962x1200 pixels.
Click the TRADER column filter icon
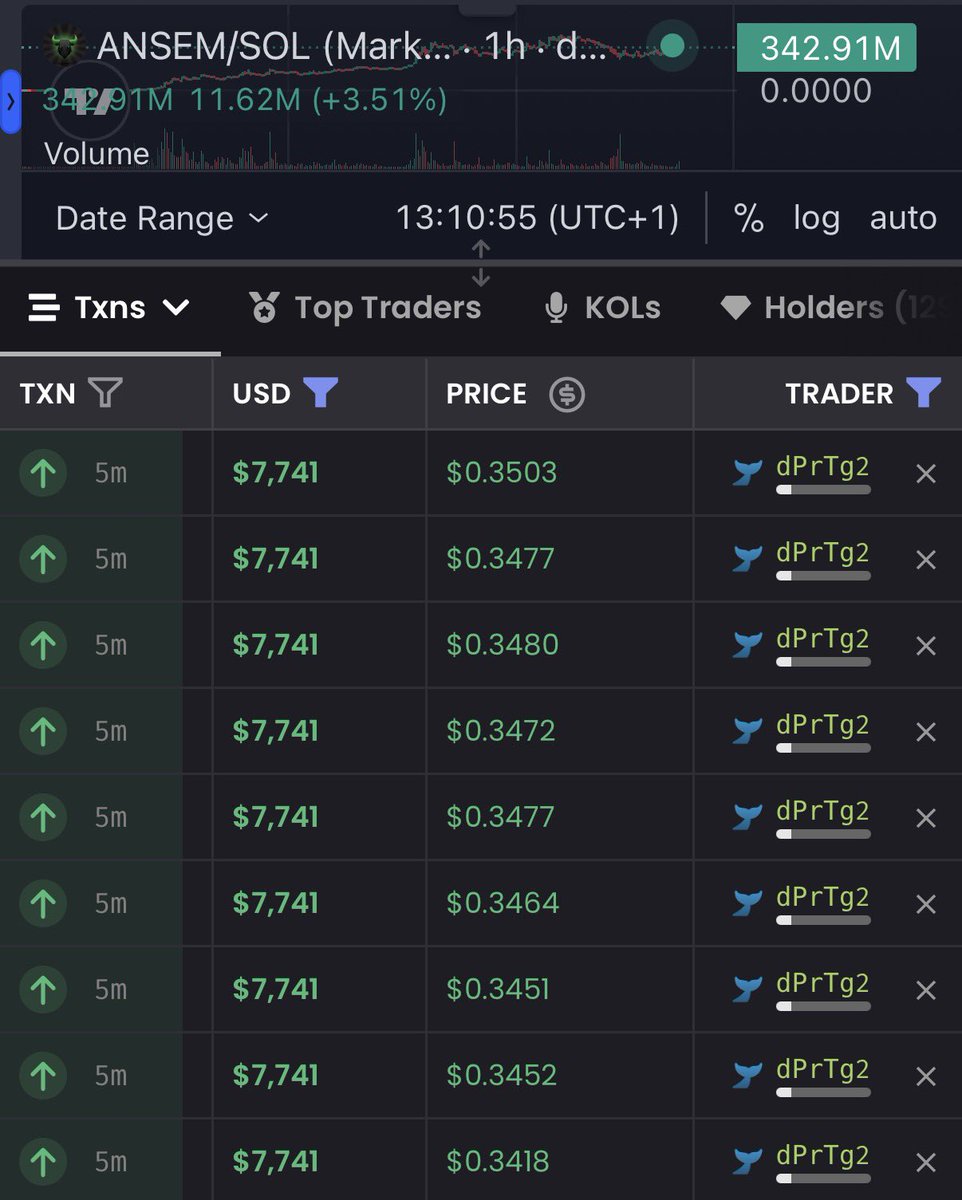click(923, 393)
